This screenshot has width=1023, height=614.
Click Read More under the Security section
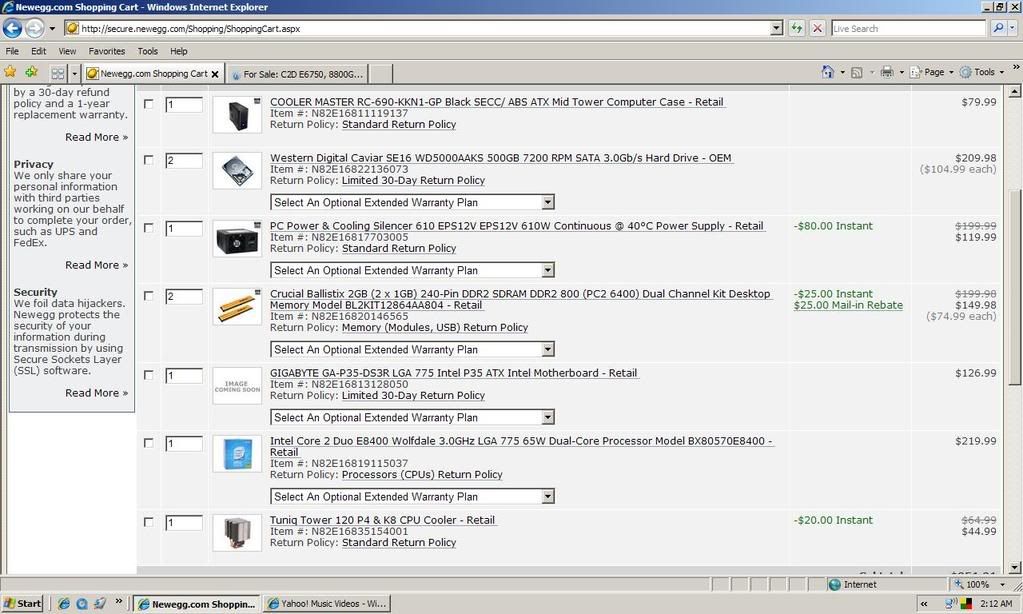tap(96, 392)
